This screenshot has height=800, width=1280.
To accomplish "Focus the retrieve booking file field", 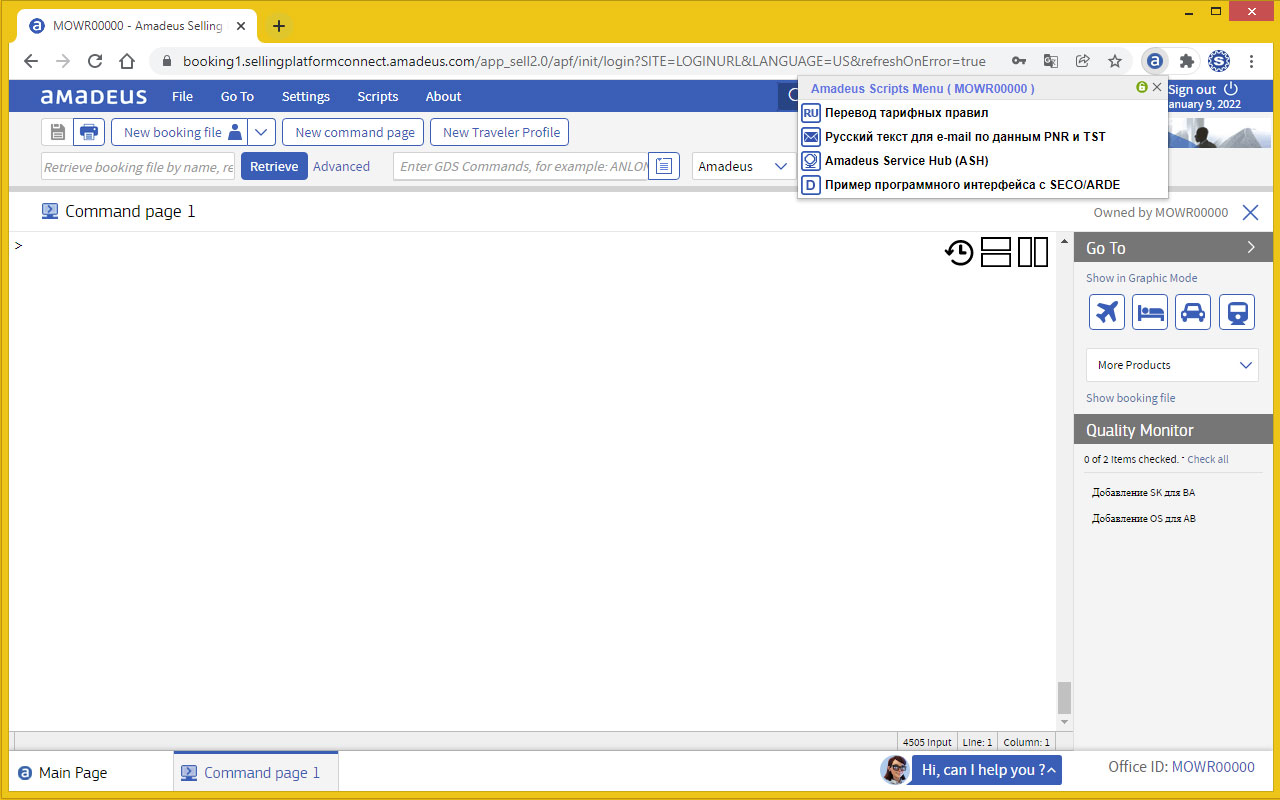I will (138, 166).
